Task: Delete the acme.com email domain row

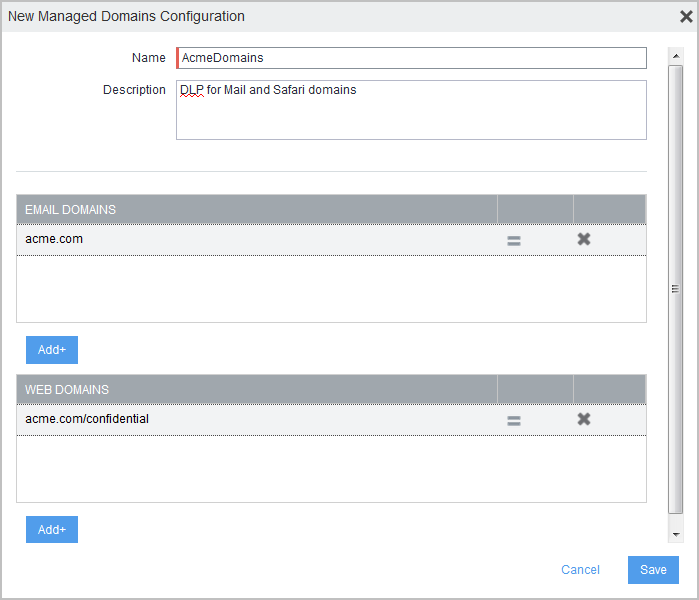Action: pos(584,239)
